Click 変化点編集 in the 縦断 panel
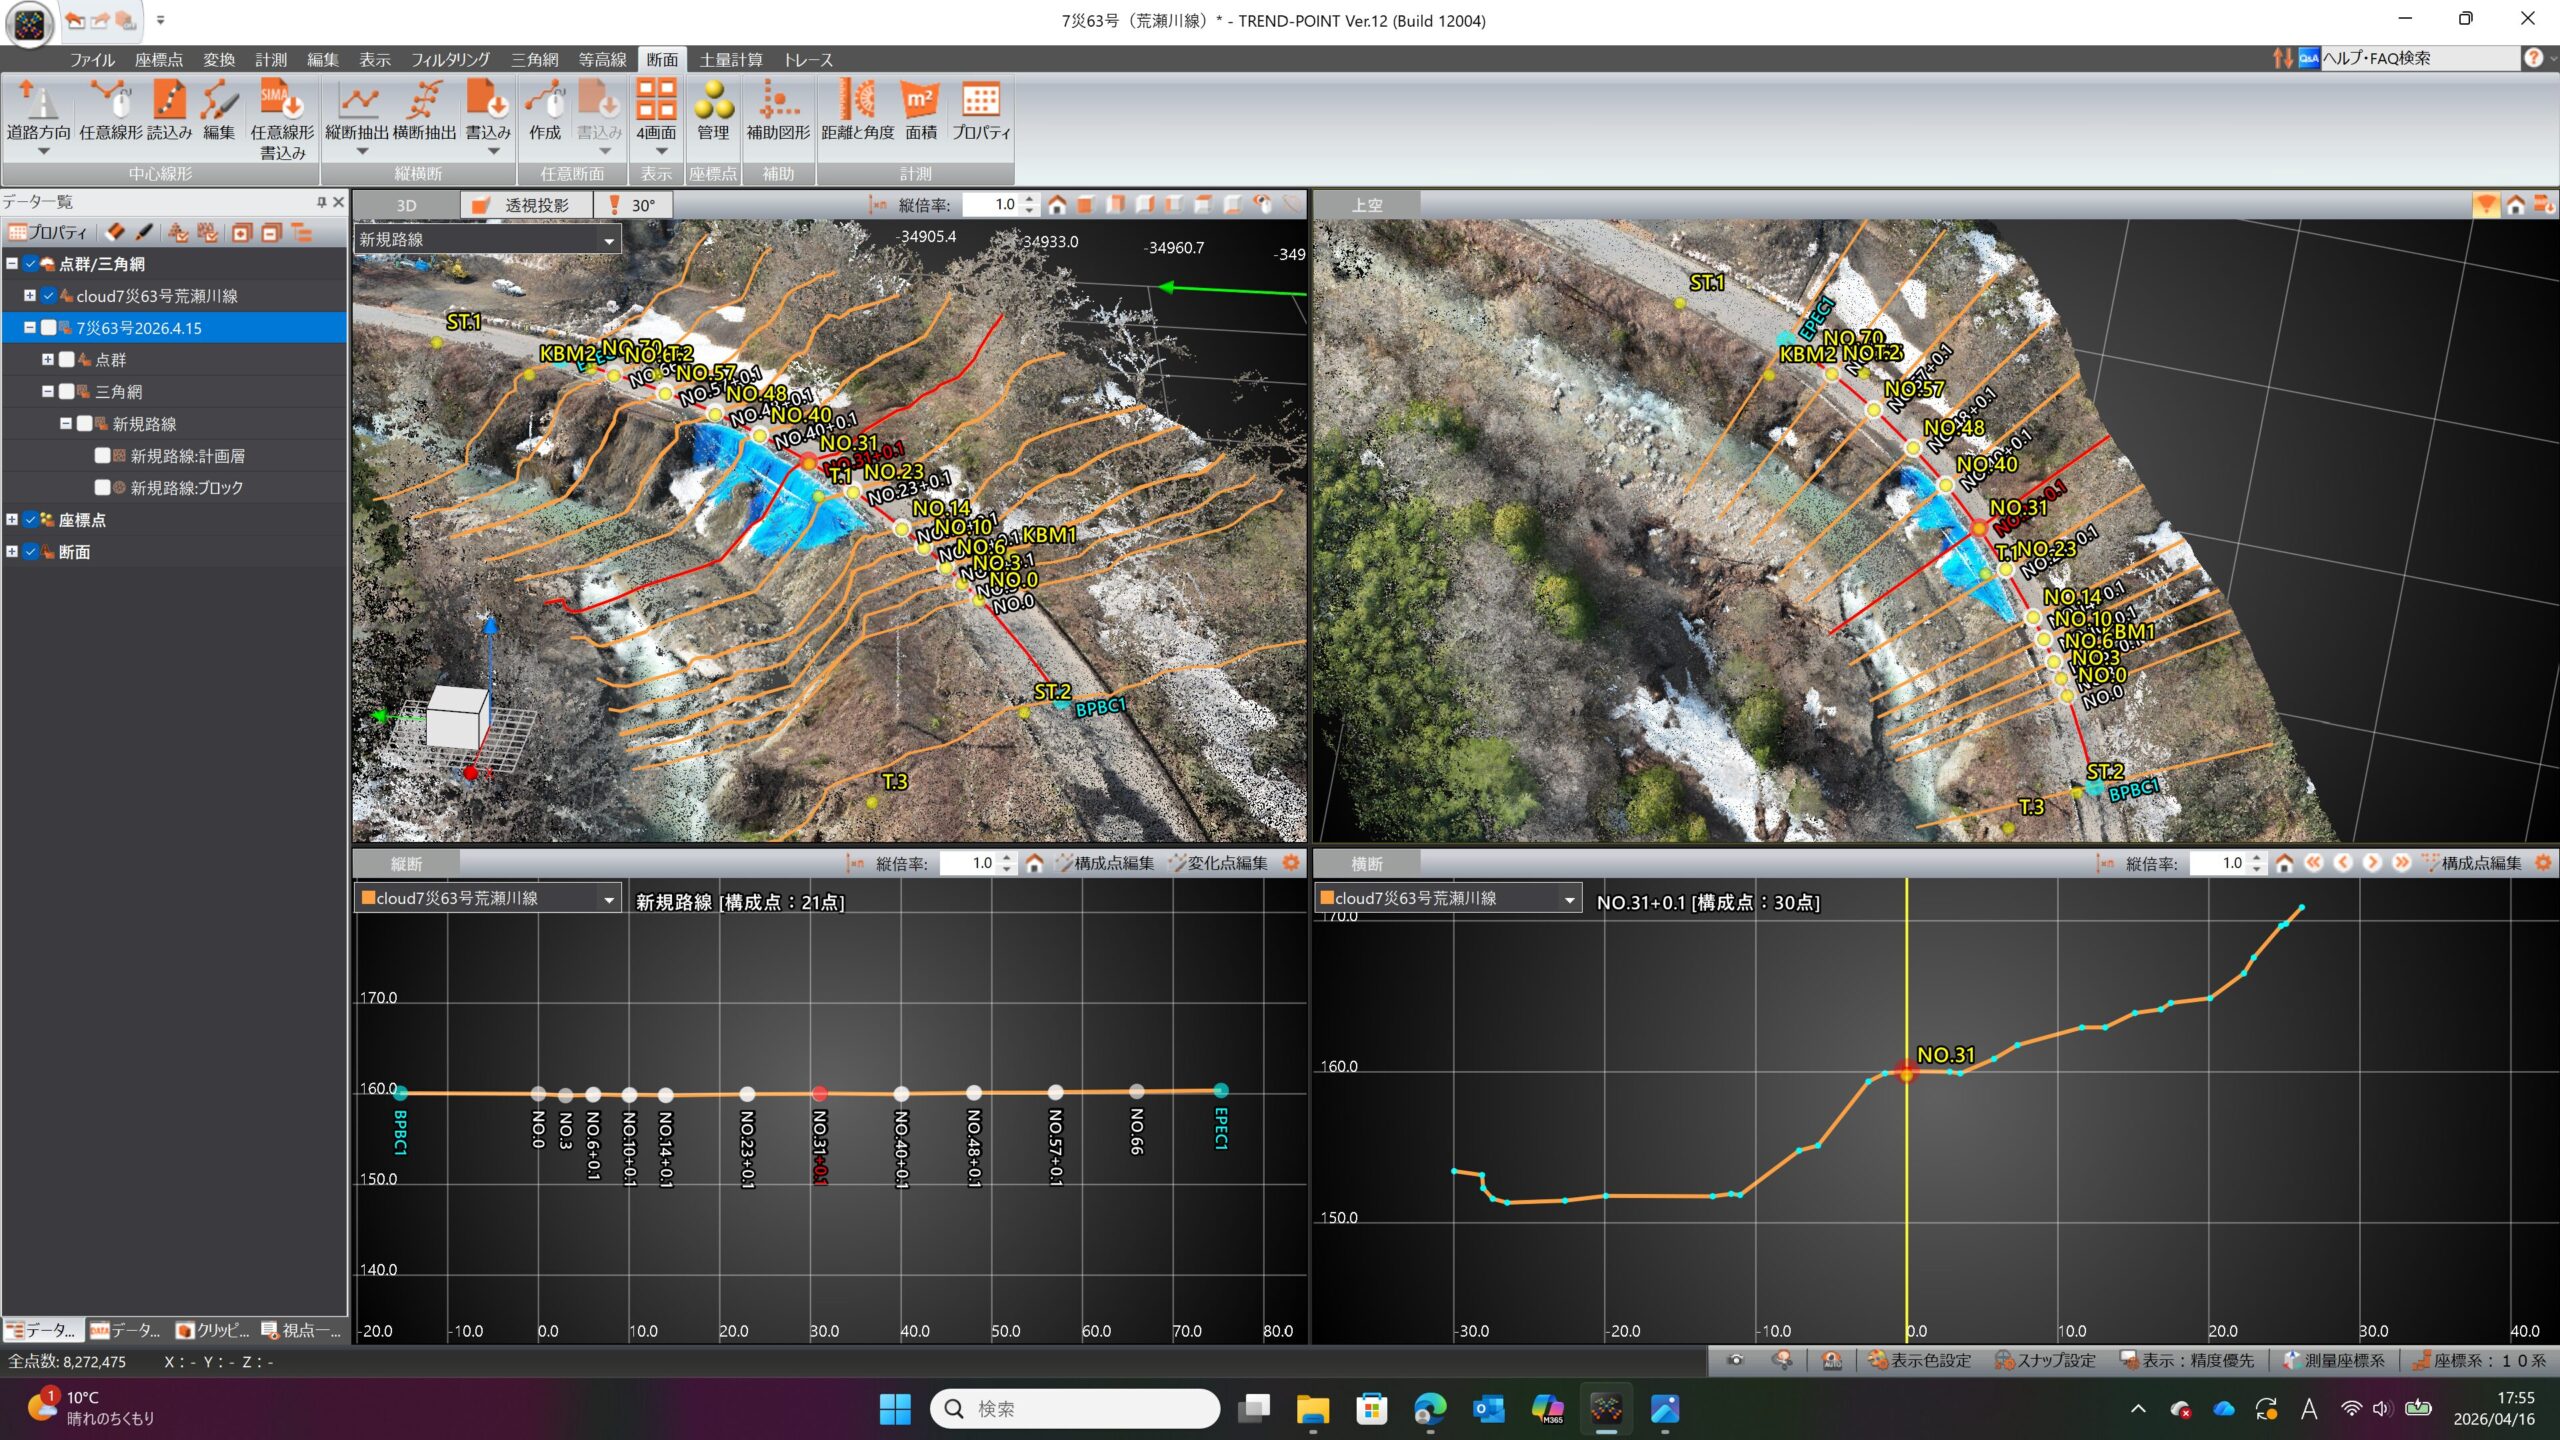Screen dimensions: 2560x1440 [1218, 863]
